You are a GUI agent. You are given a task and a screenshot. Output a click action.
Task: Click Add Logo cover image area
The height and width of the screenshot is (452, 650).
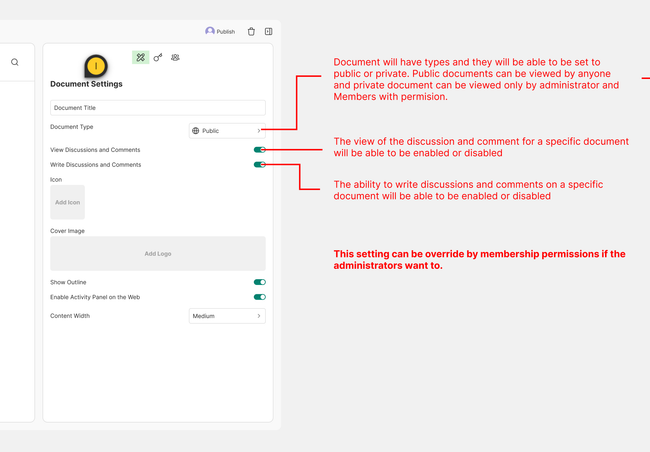tap(157, 253)
